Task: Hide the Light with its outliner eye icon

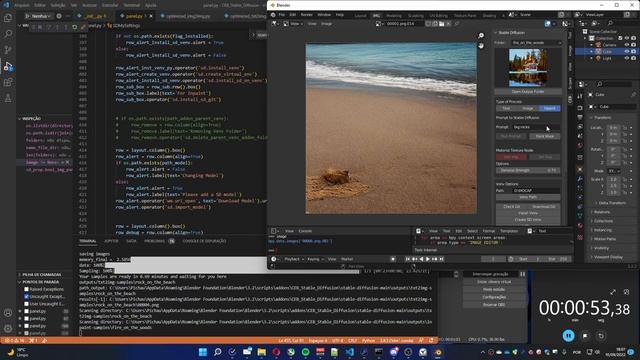Action: (x=627, y=58)
